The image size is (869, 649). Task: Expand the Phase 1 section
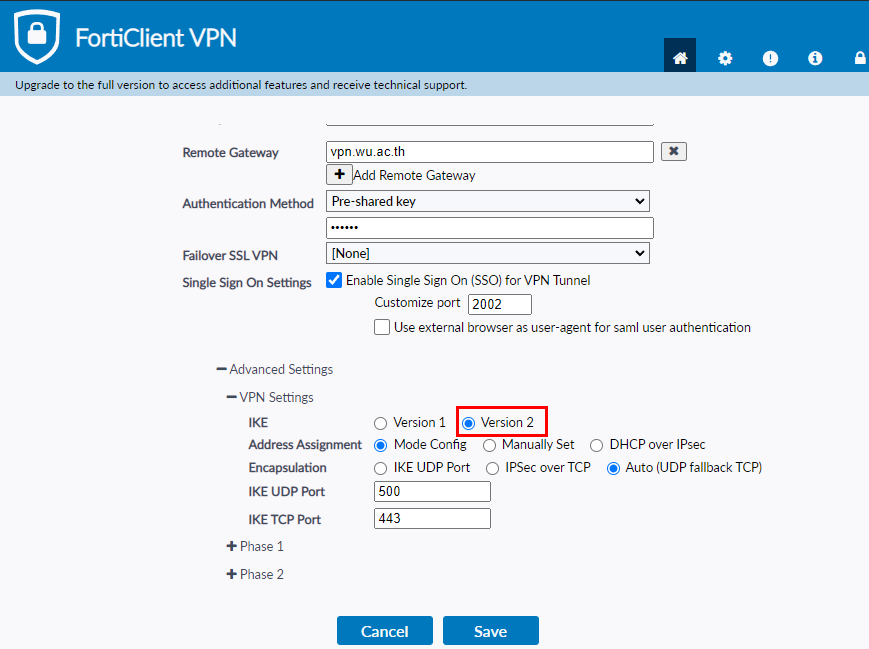[x=255, y=547]
